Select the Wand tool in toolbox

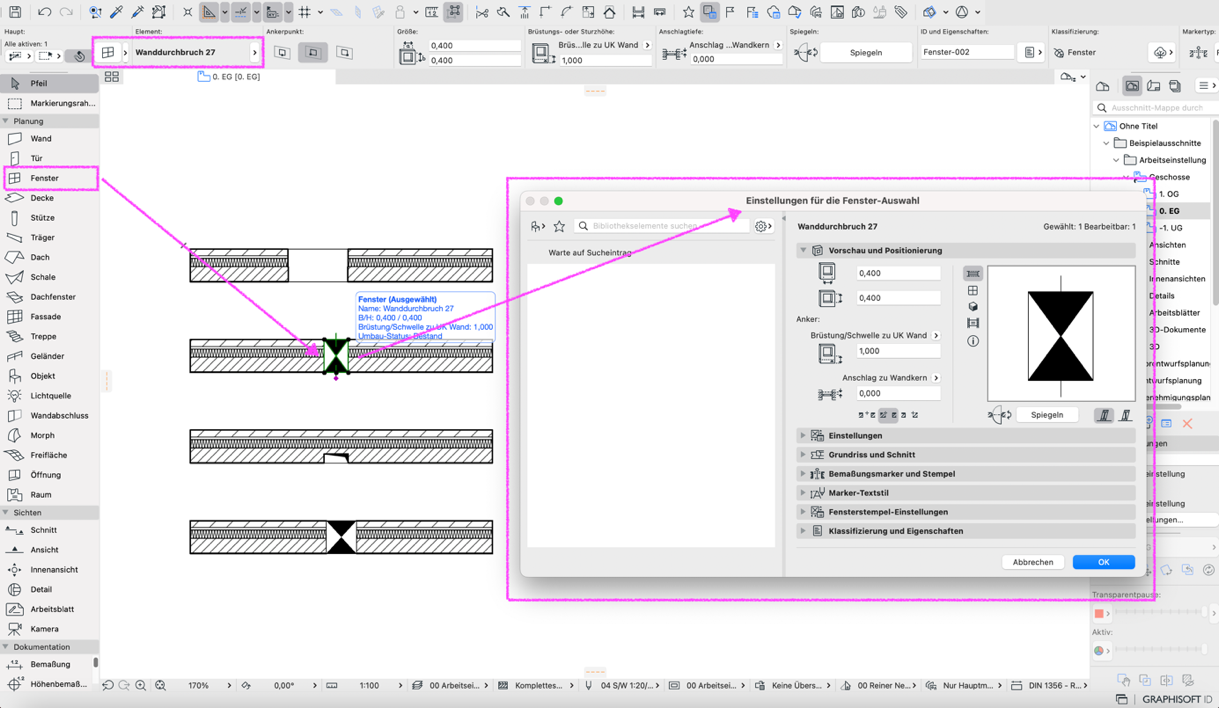(49, 139)
